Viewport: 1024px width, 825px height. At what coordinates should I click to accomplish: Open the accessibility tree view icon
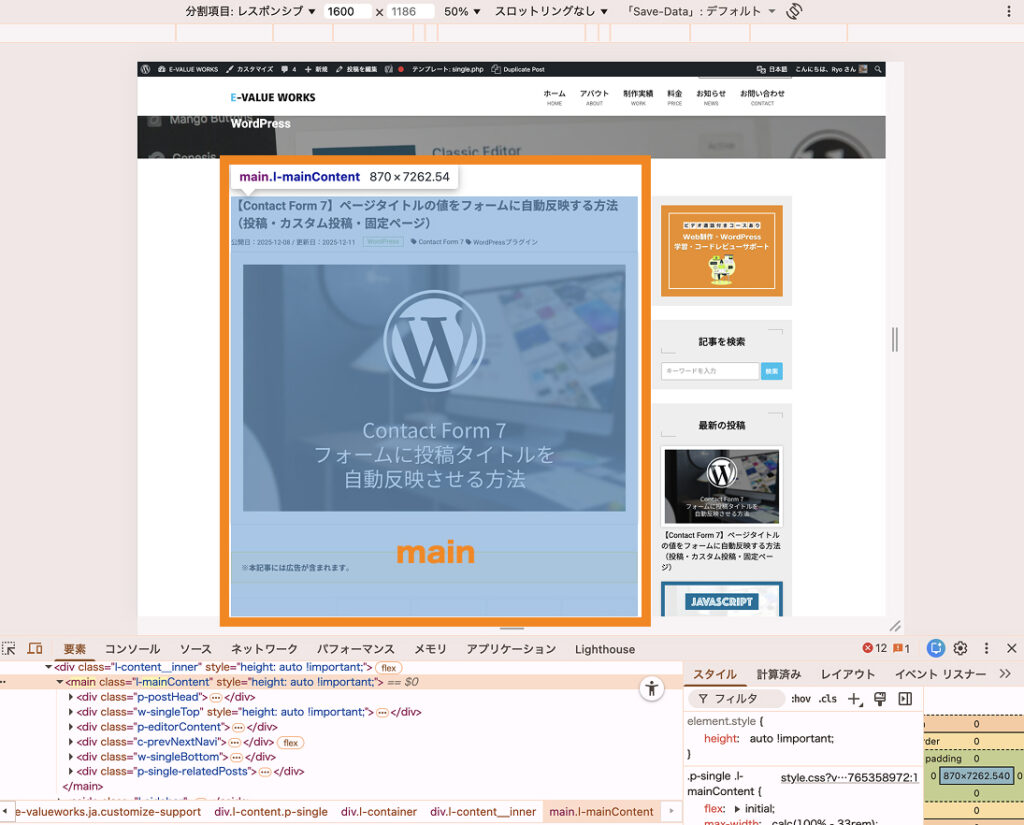pos(652,688)
